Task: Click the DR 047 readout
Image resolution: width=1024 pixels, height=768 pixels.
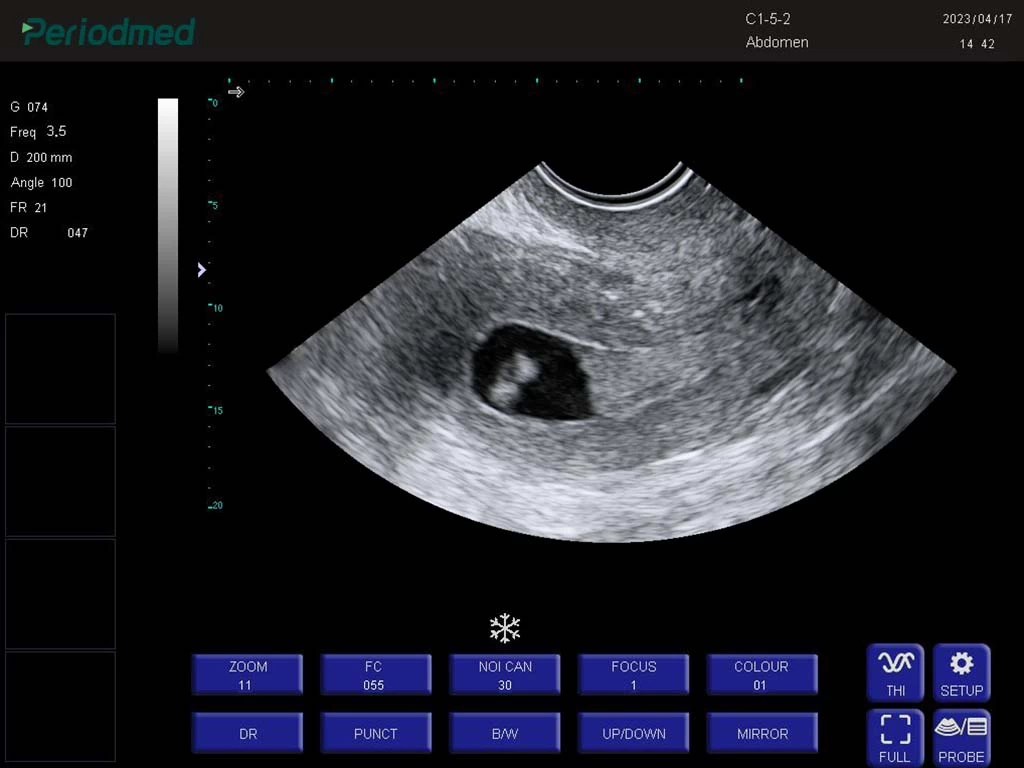Action: click(x=49, y=232)
